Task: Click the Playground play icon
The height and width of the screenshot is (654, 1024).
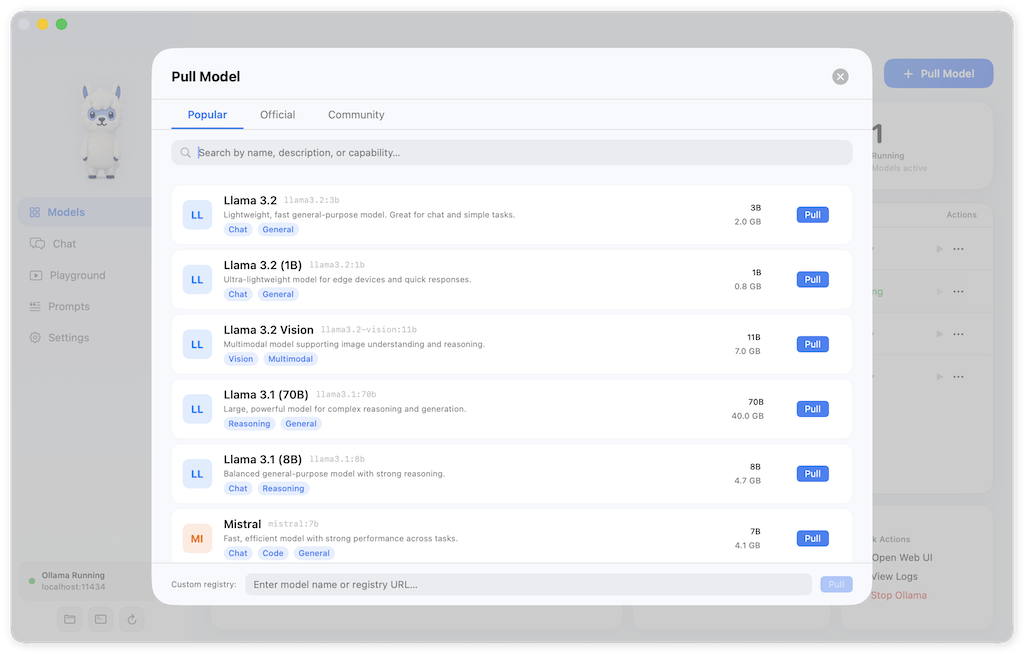Action: 36,276
